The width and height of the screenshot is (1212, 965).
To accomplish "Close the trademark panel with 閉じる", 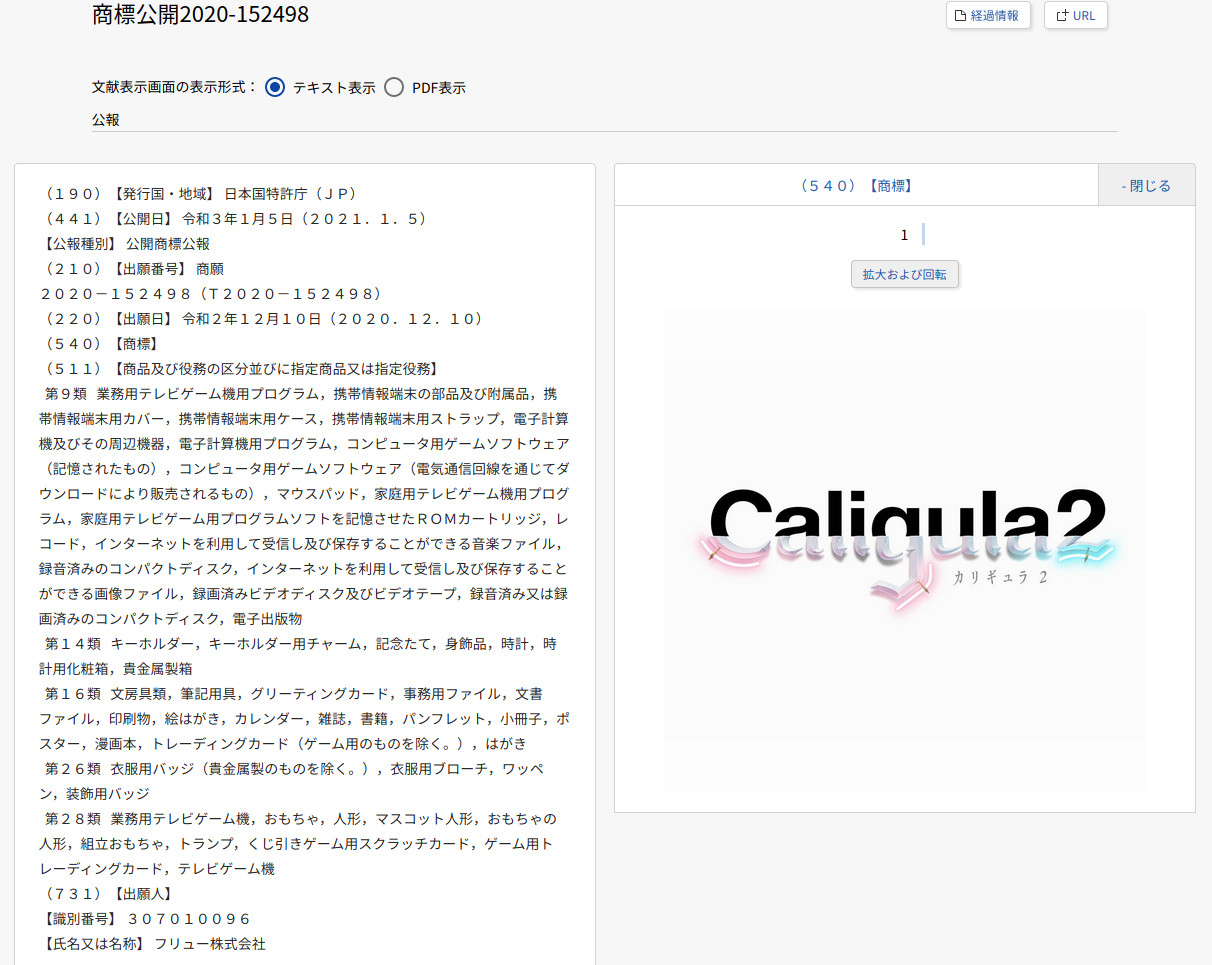I will (1146, 185).
